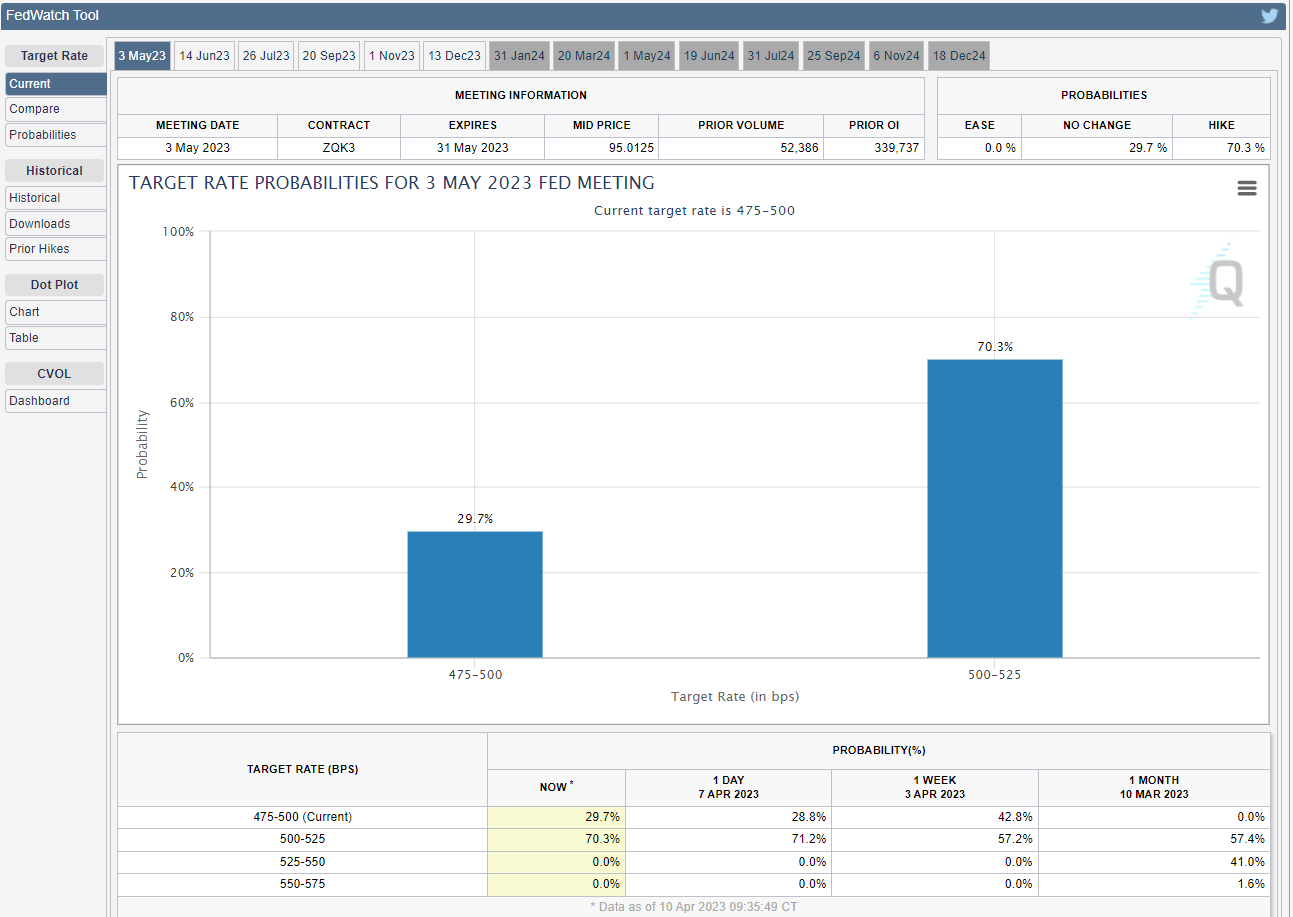Open the 19 Jun24 meeting tab
This screenshot has height=917, width=1293.
click(709, 56)
